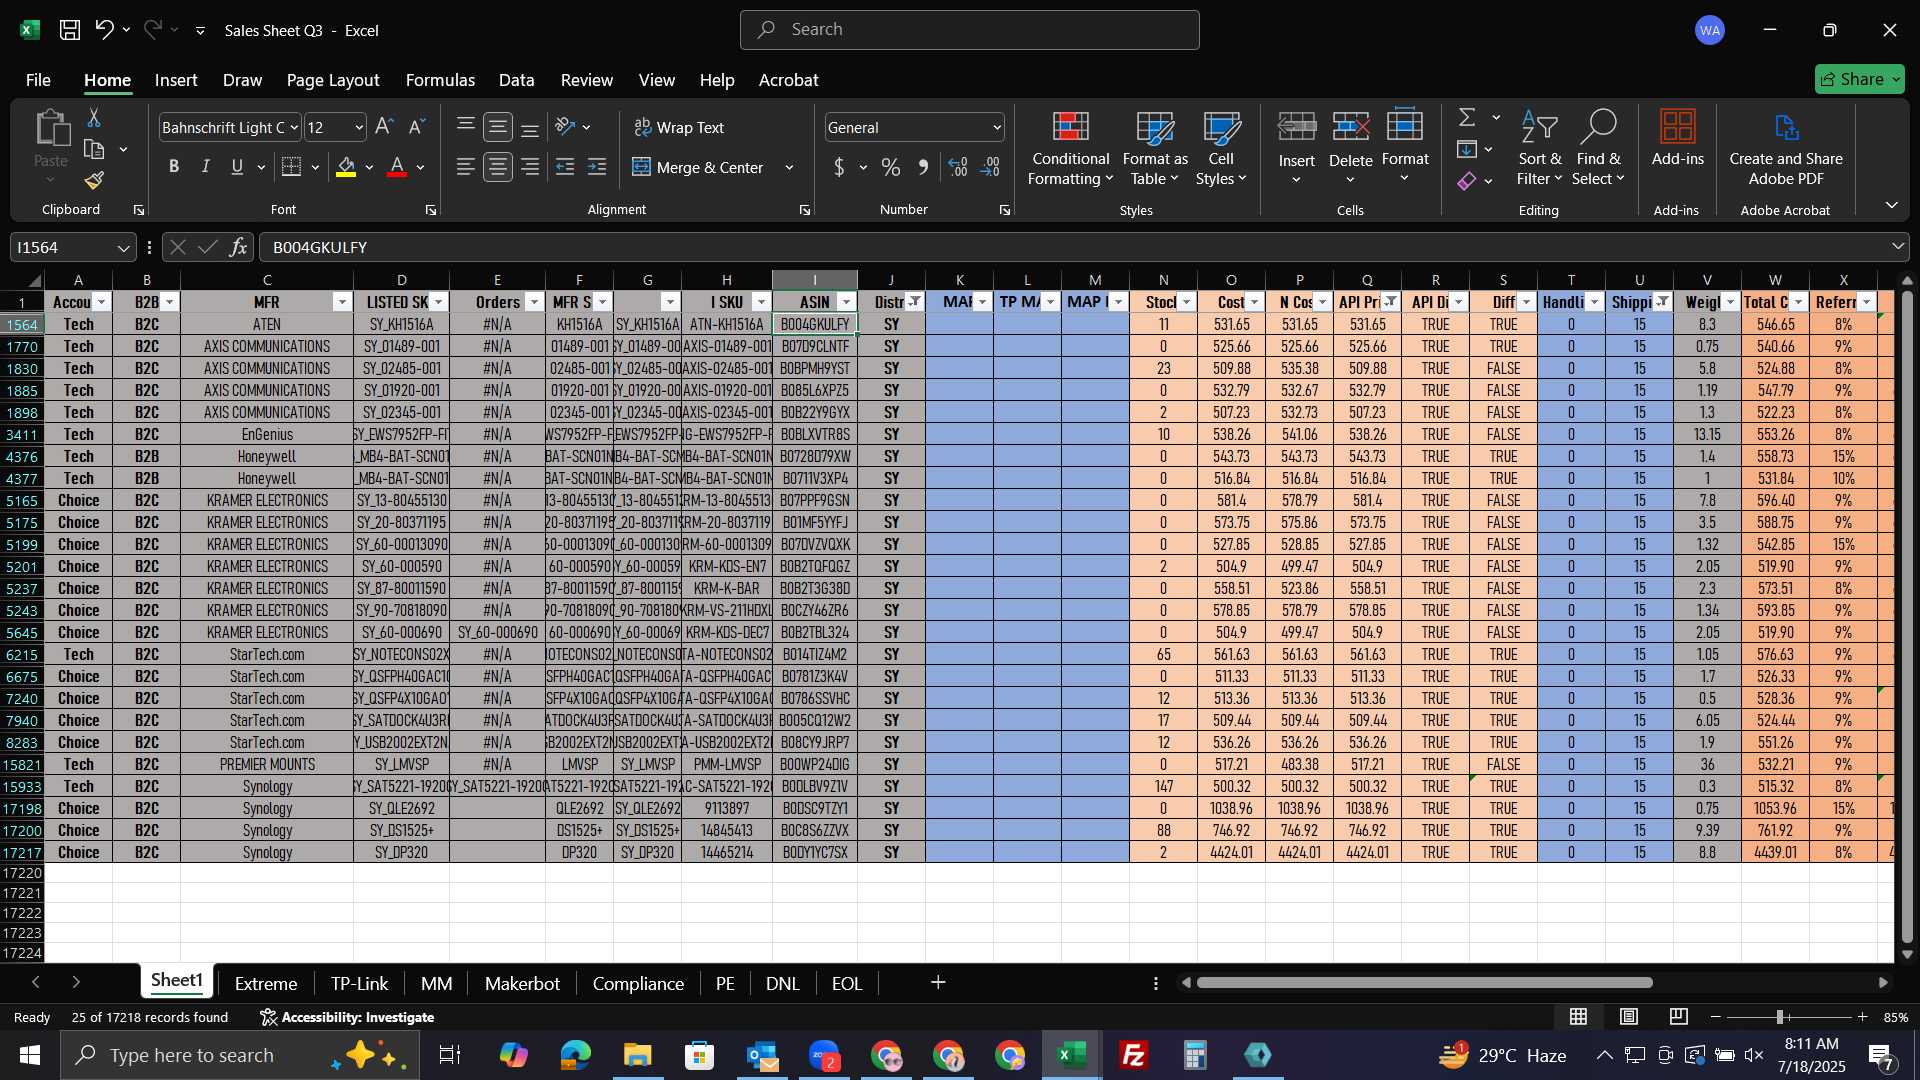Switch to Page Layout view
Image resolution: width=1920 pixels, height=1080 pixels.
(1628, 1017)
